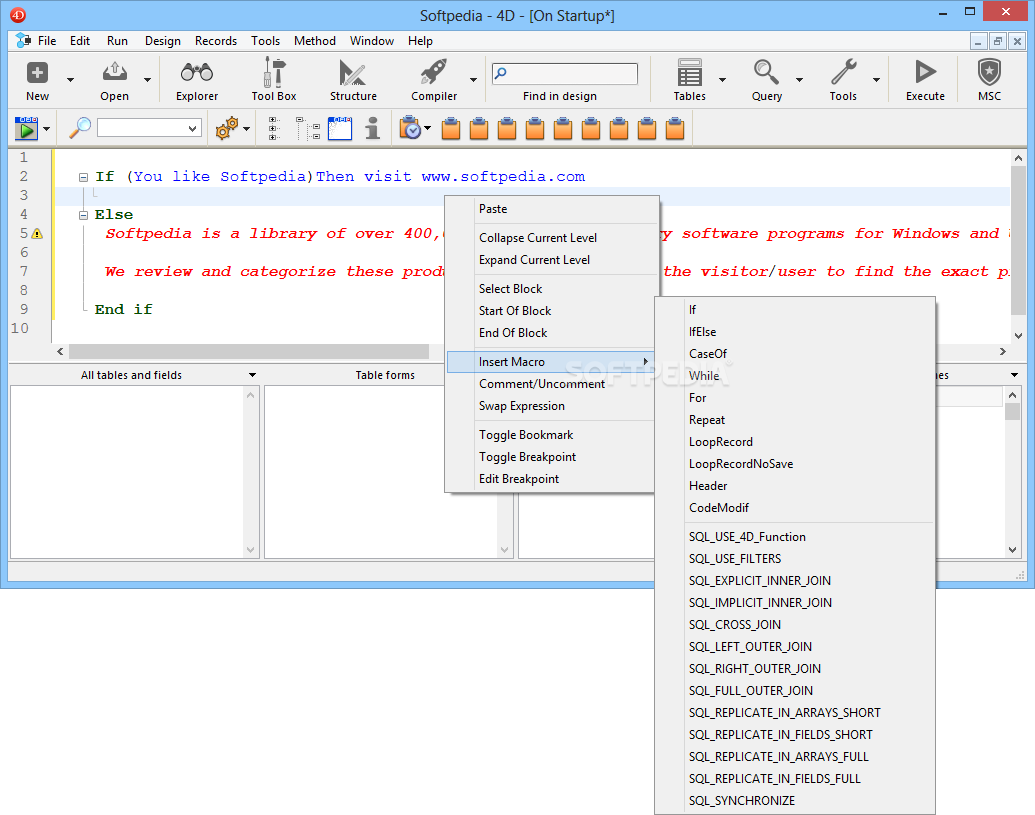Image resolution: width=1035 pixels, height=815 pixels.
Task: Open the Design menu
Action: click(162, 40)
